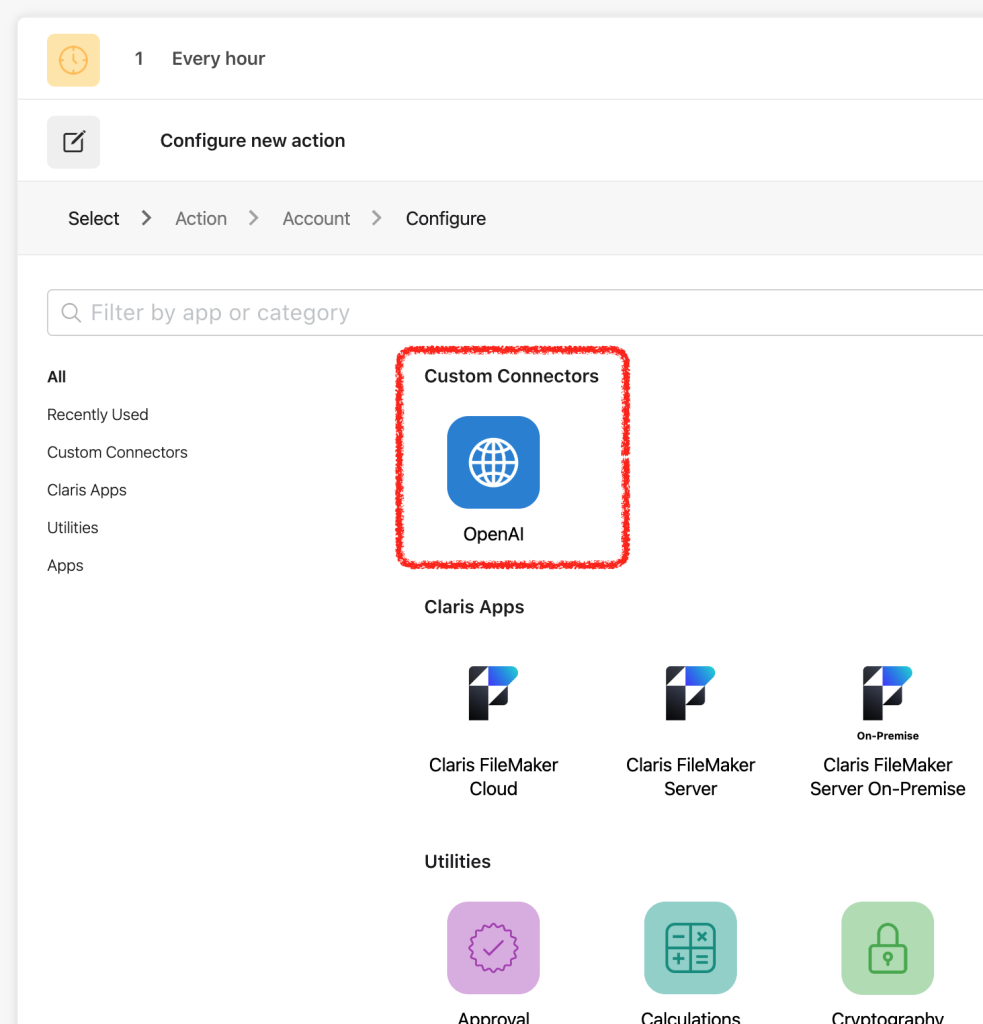Choose Claris Apps in the sidebar list
Viewport: 983px width, 1024px height.
(87, 490)
